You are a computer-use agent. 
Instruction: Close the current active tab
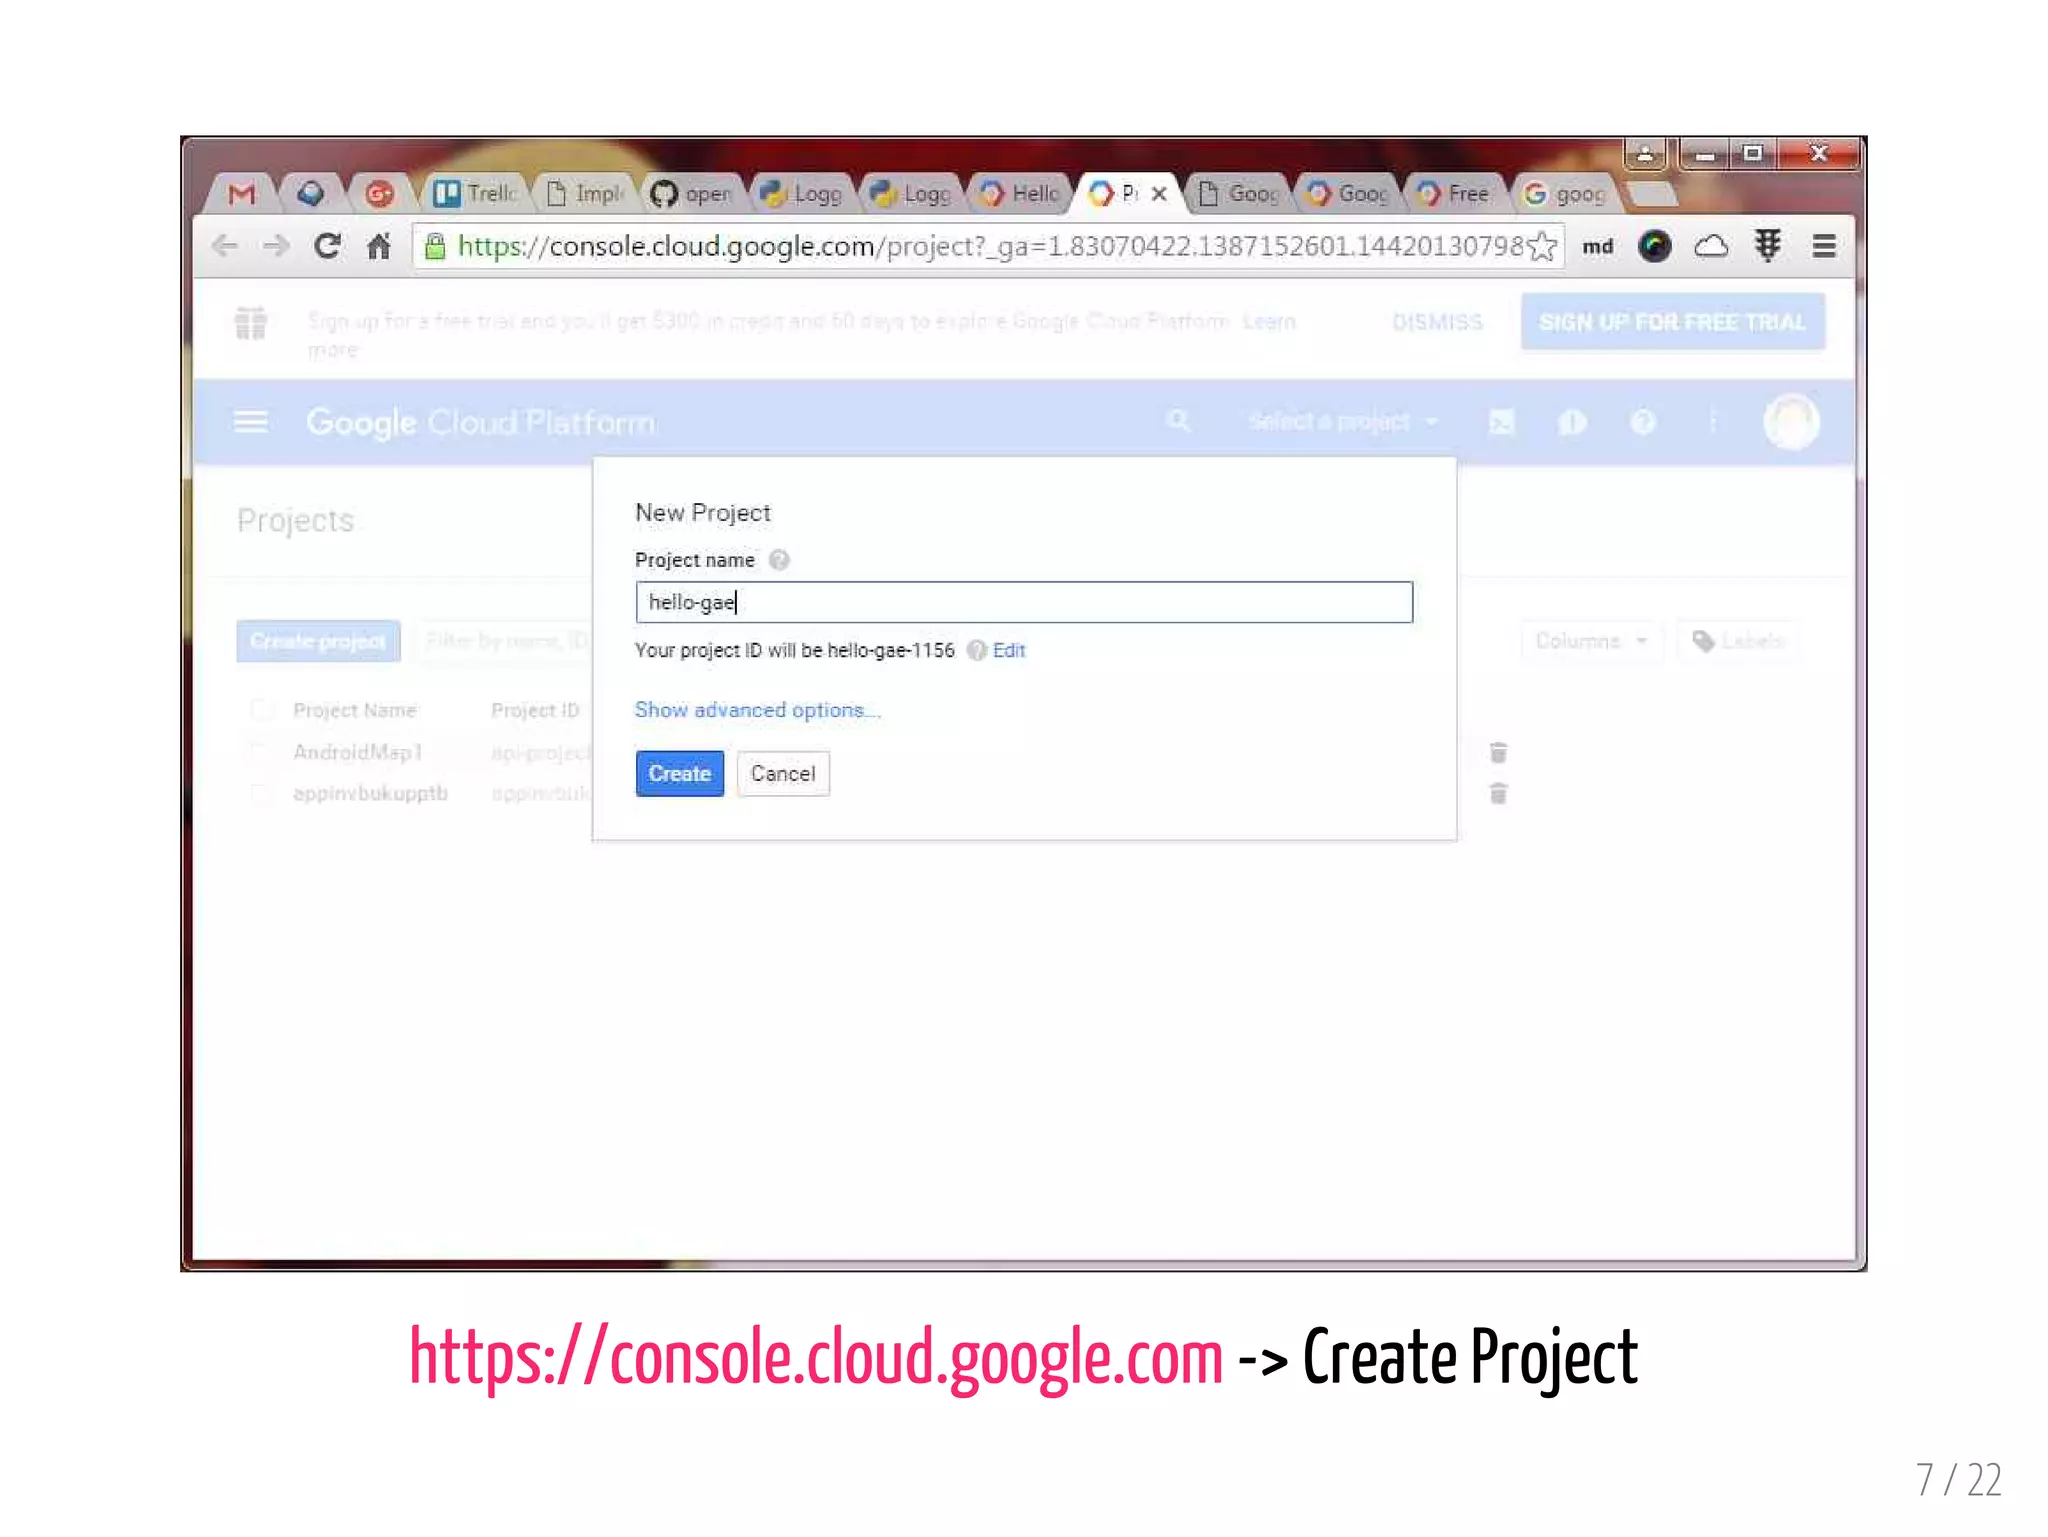click(x=1159, y=194)
